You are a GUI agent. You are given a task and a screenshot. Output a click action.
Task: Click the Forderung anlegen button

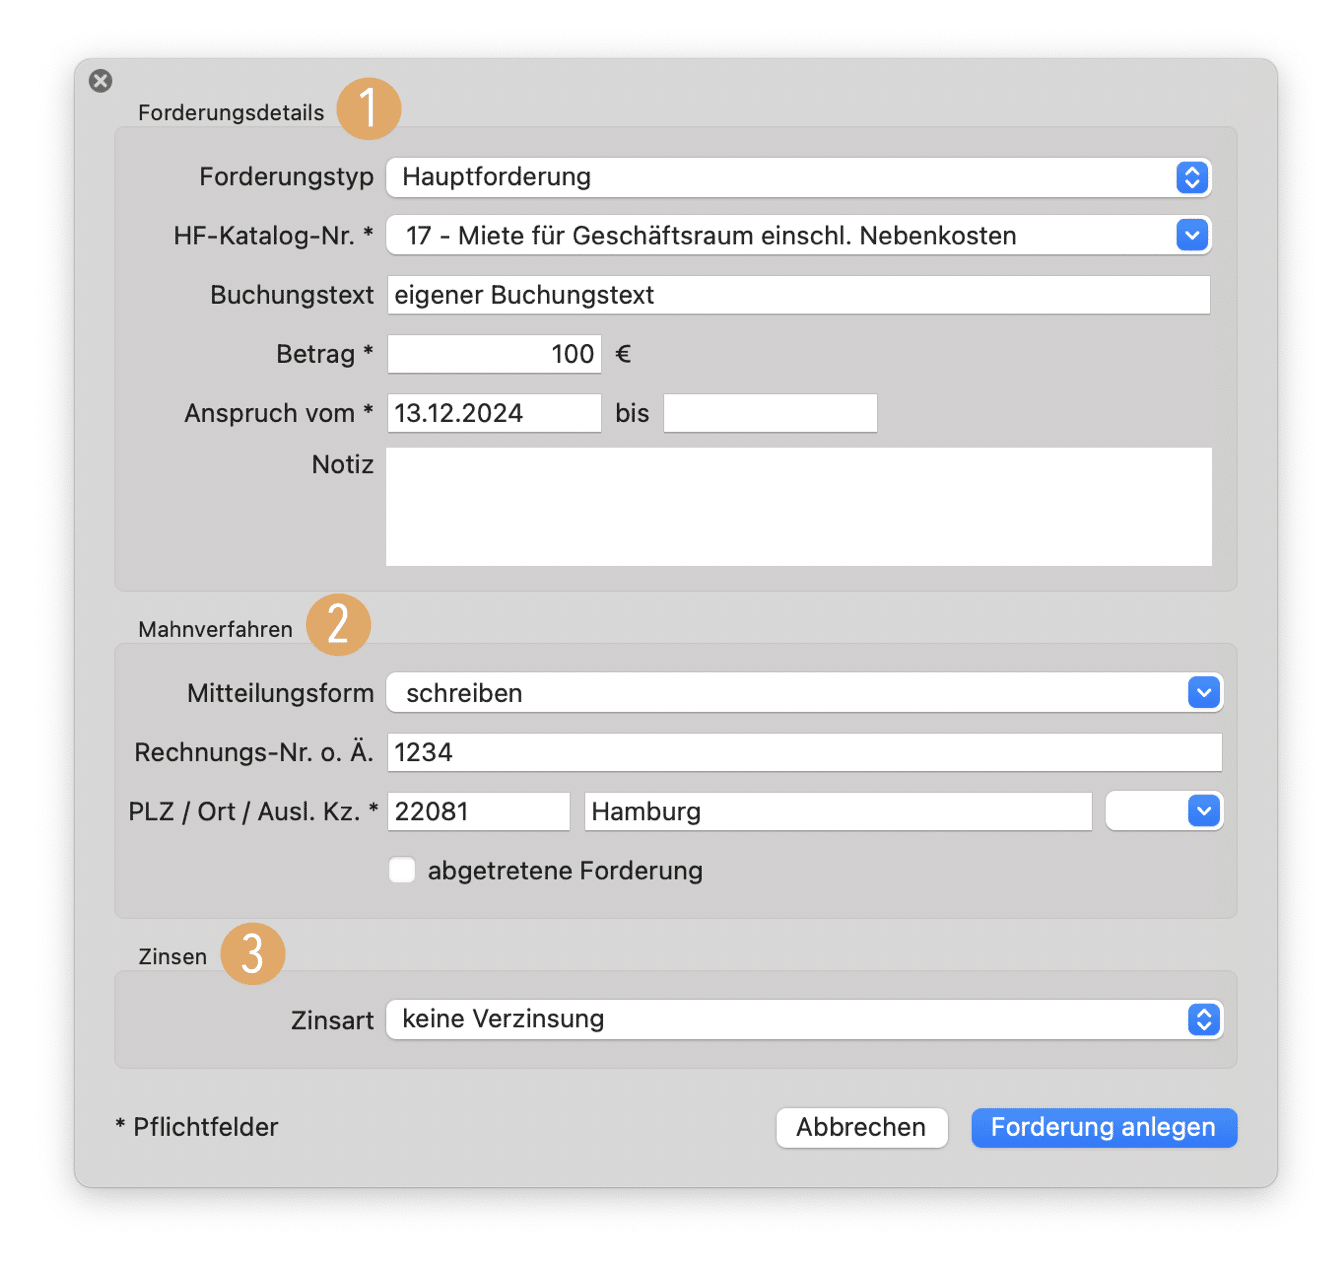click(1104, 1128)
